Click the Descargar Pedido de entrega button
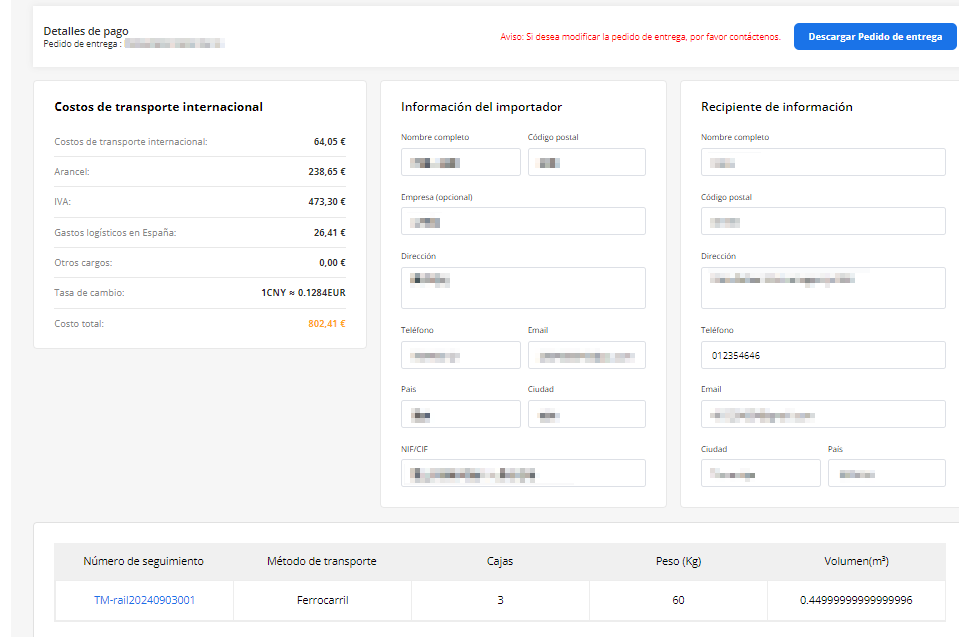Viewport: 963px width, 637px height. (x=875, y=37)
